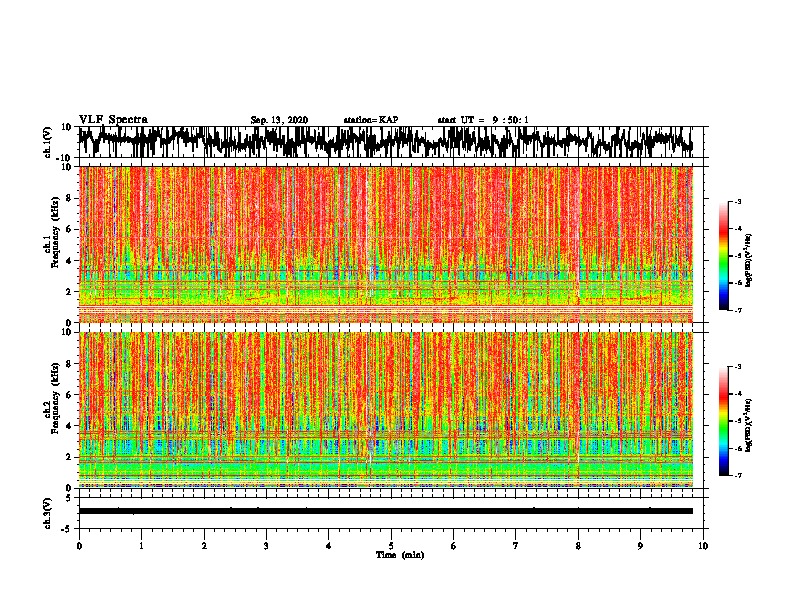Click the "9" tick label on Time axis
Viewport: 792px width, 612px height.
(640, 546)
